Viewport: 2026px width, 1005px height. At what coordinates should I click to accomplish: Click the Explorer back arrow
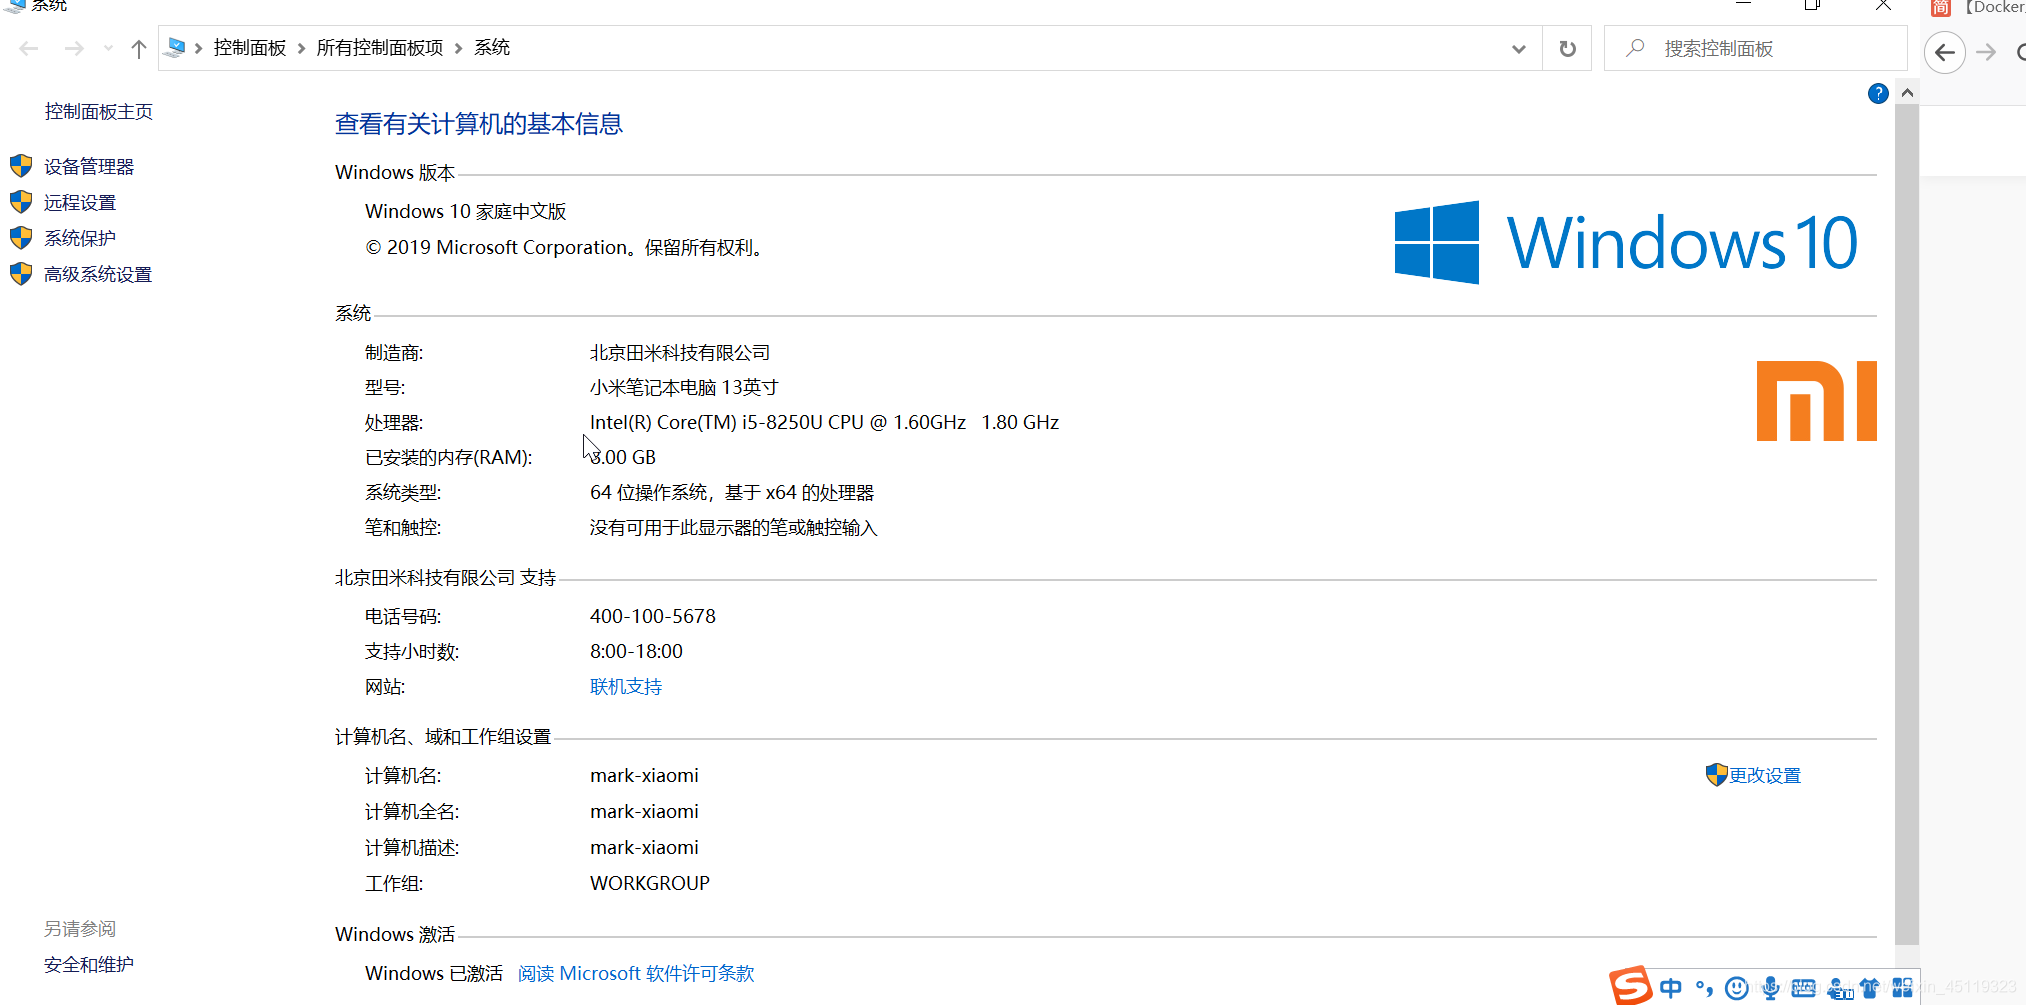tap(29, 48)
